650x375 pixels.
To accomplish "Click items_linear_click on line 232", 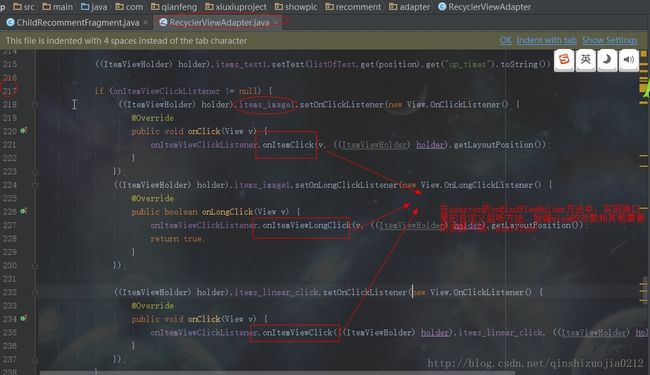I will [x=276, y=292].
